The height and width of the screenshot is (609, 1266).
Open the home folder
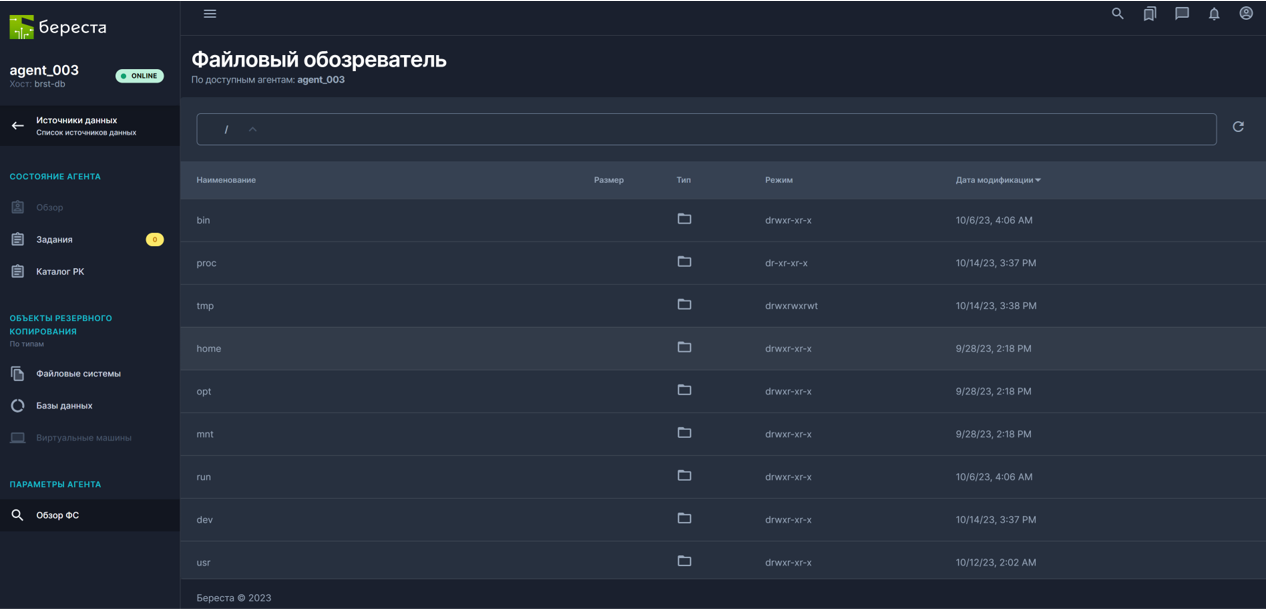[x=209, y=349]
